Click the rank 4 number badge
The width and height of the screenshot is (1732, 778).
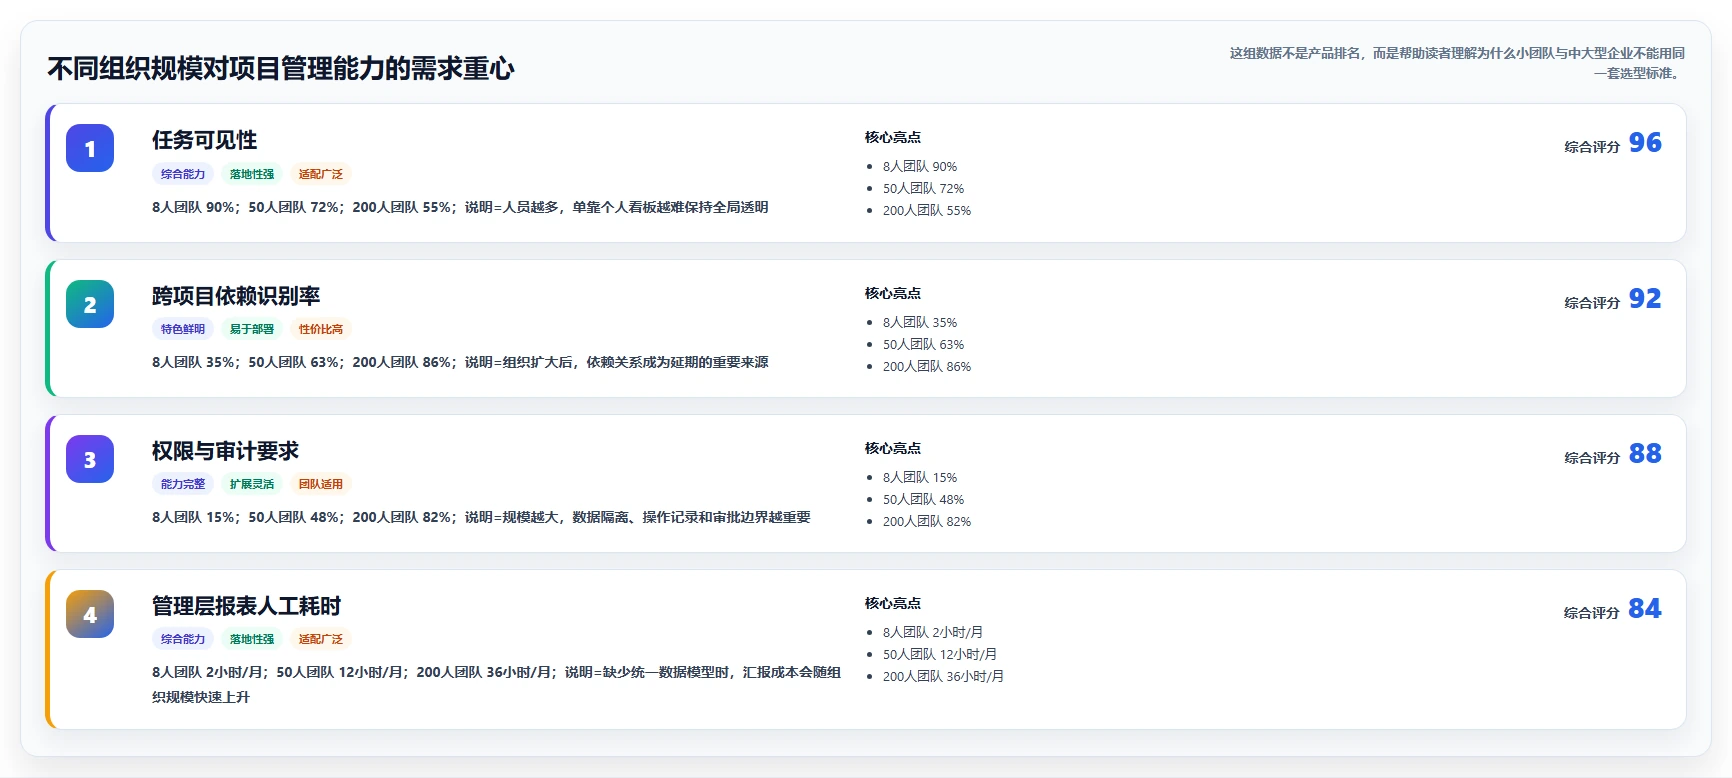coord(90,614)
